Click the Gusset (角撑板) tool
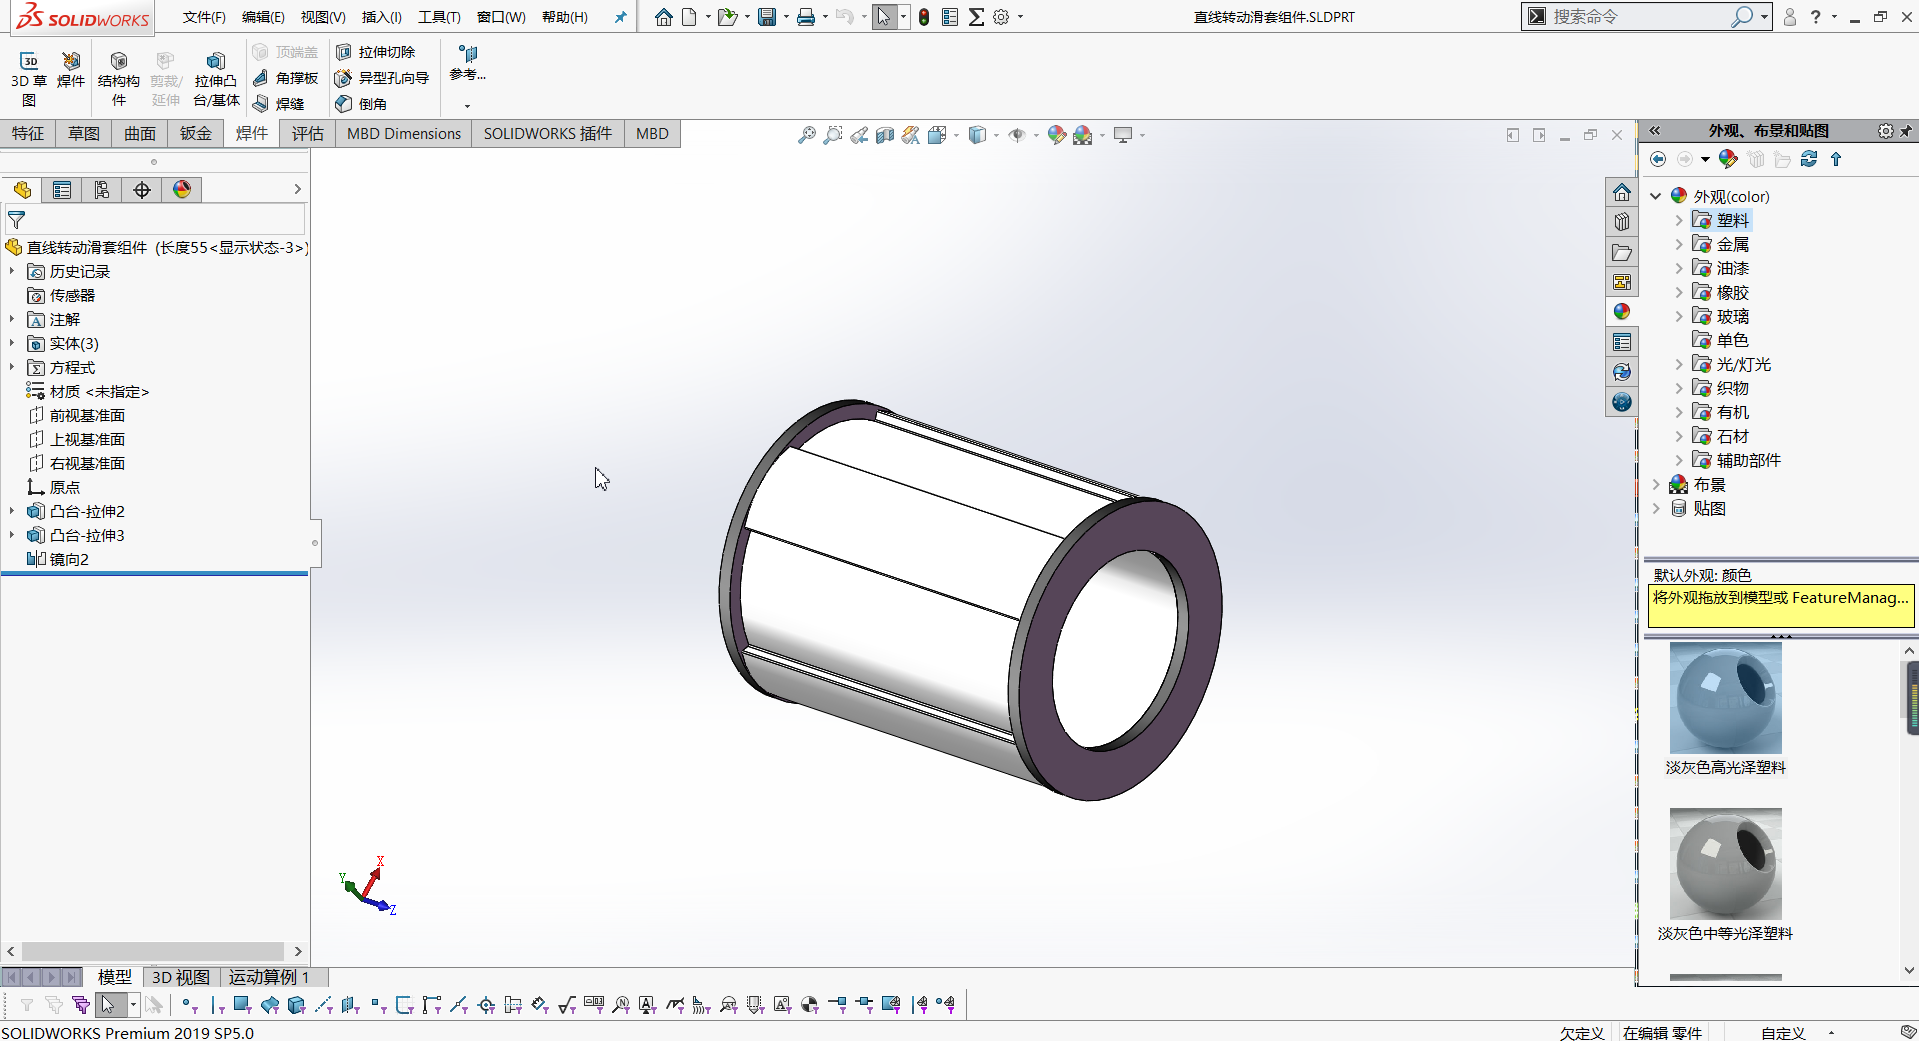 click(x=285, y=78)
